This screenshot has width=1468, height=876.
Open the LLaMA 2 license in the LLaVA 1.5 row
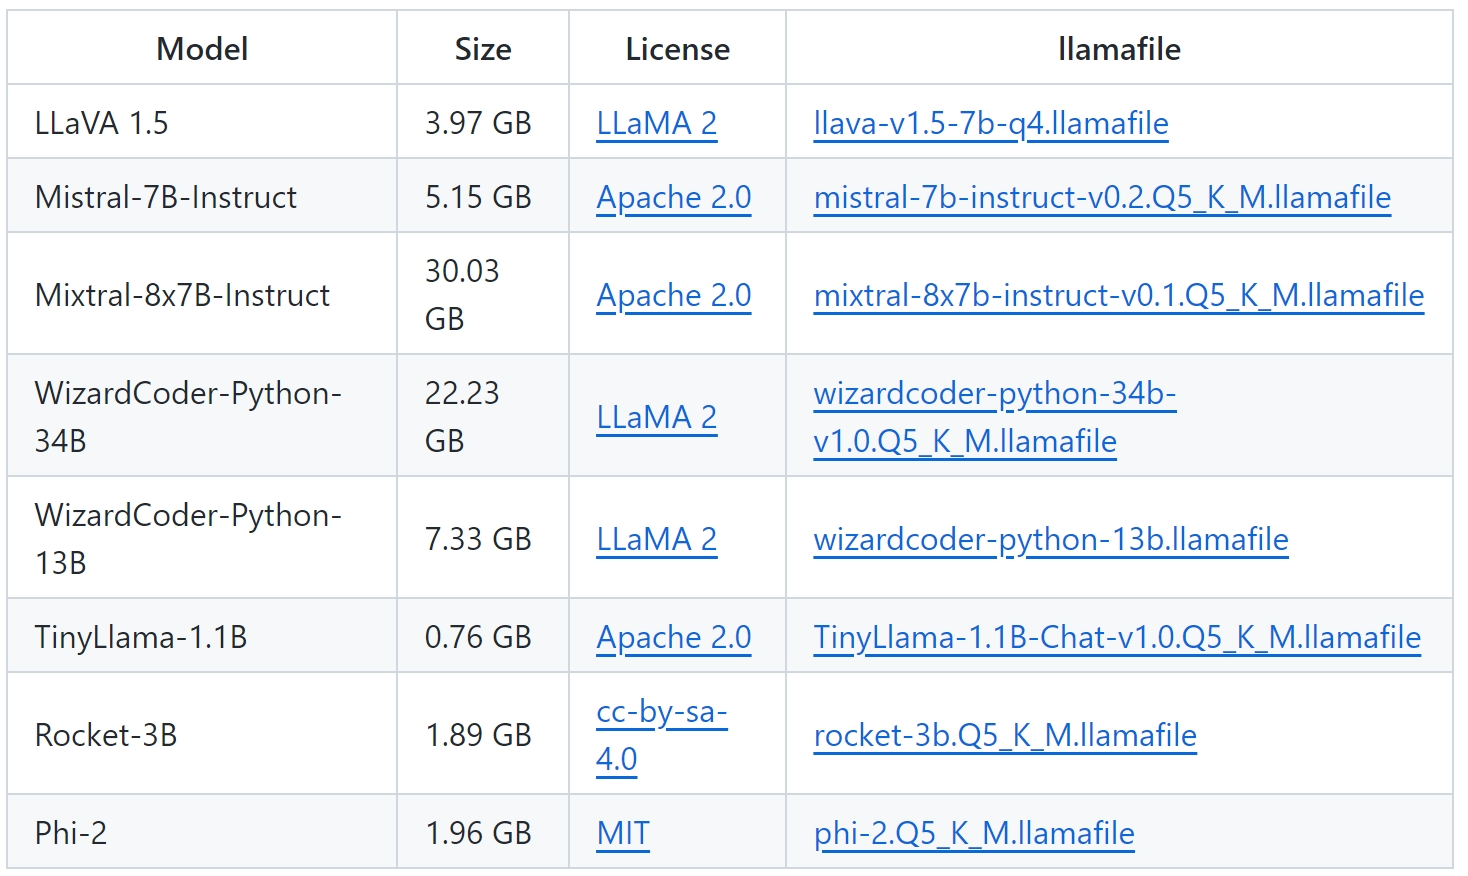coord(657,123)
